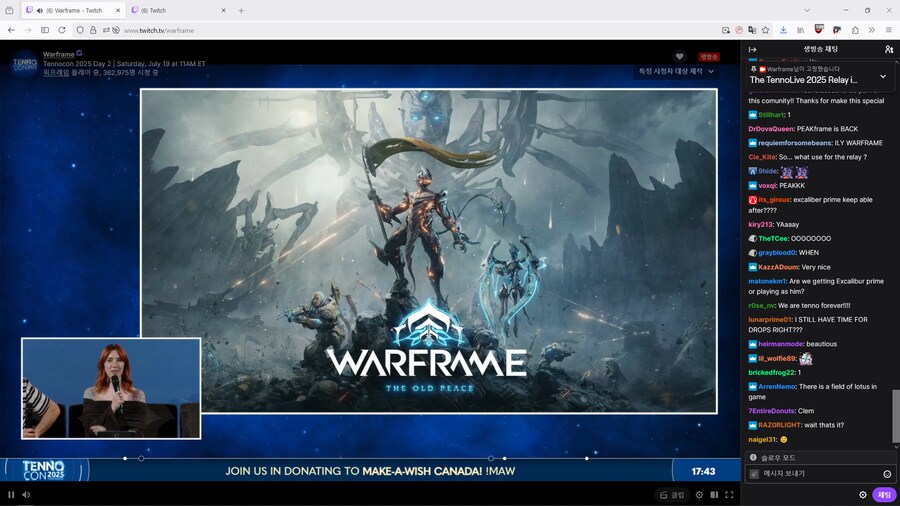The height and width of the screenshot is (506, 900).
Task: Enter fullscreen video mode
Action: point(729,495)
